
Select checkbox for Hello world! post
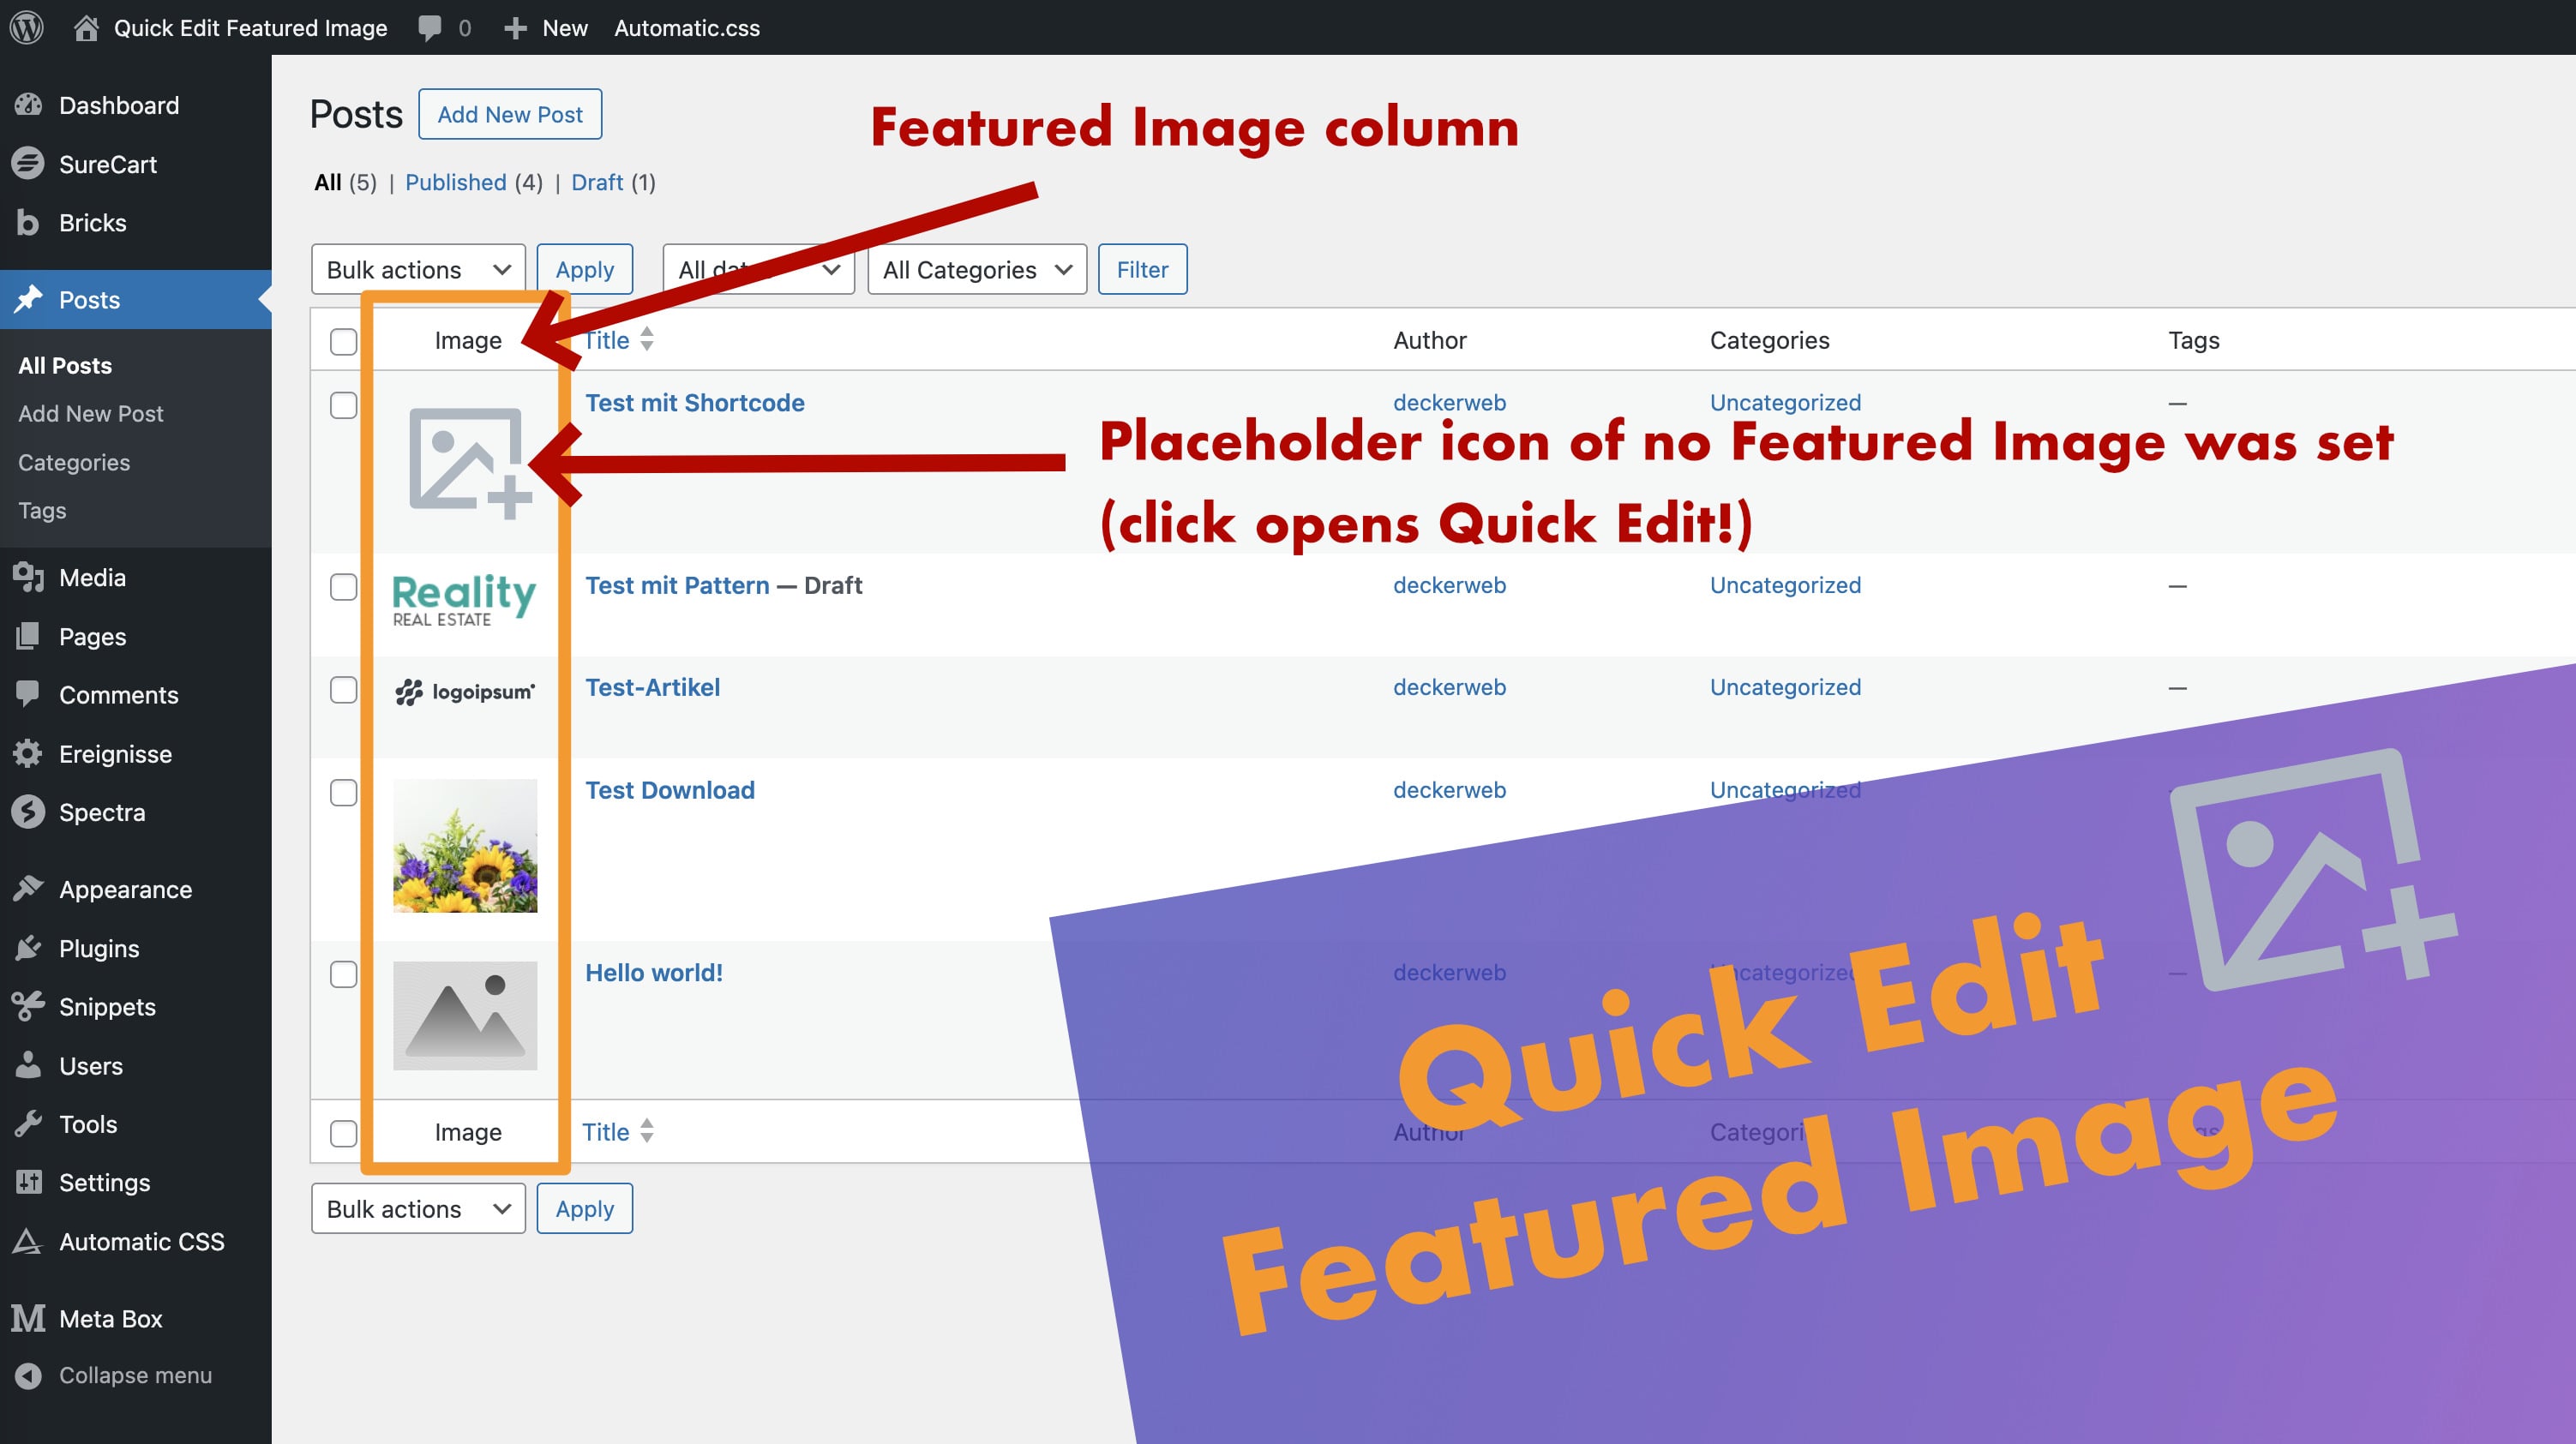343,974
